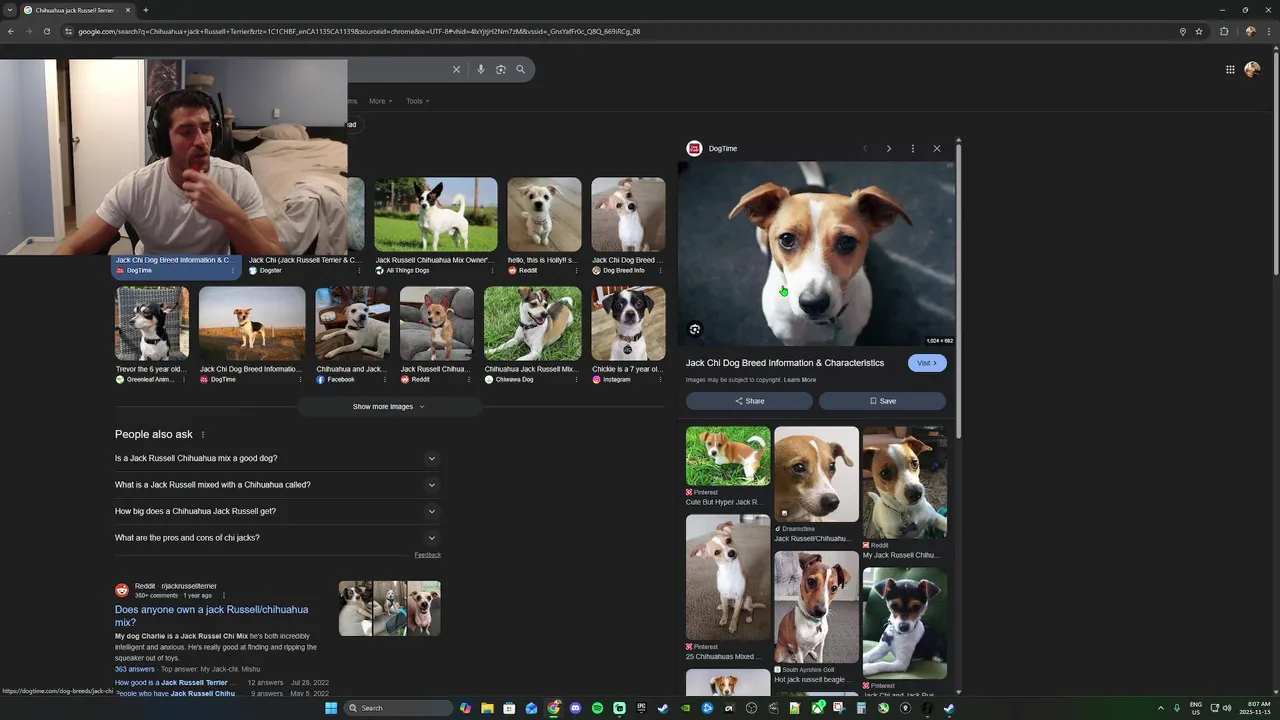The height and width of the screenshot is (720, 1280).
Task: Open Chrome three-dot menu
Action: click(1270, 31)
